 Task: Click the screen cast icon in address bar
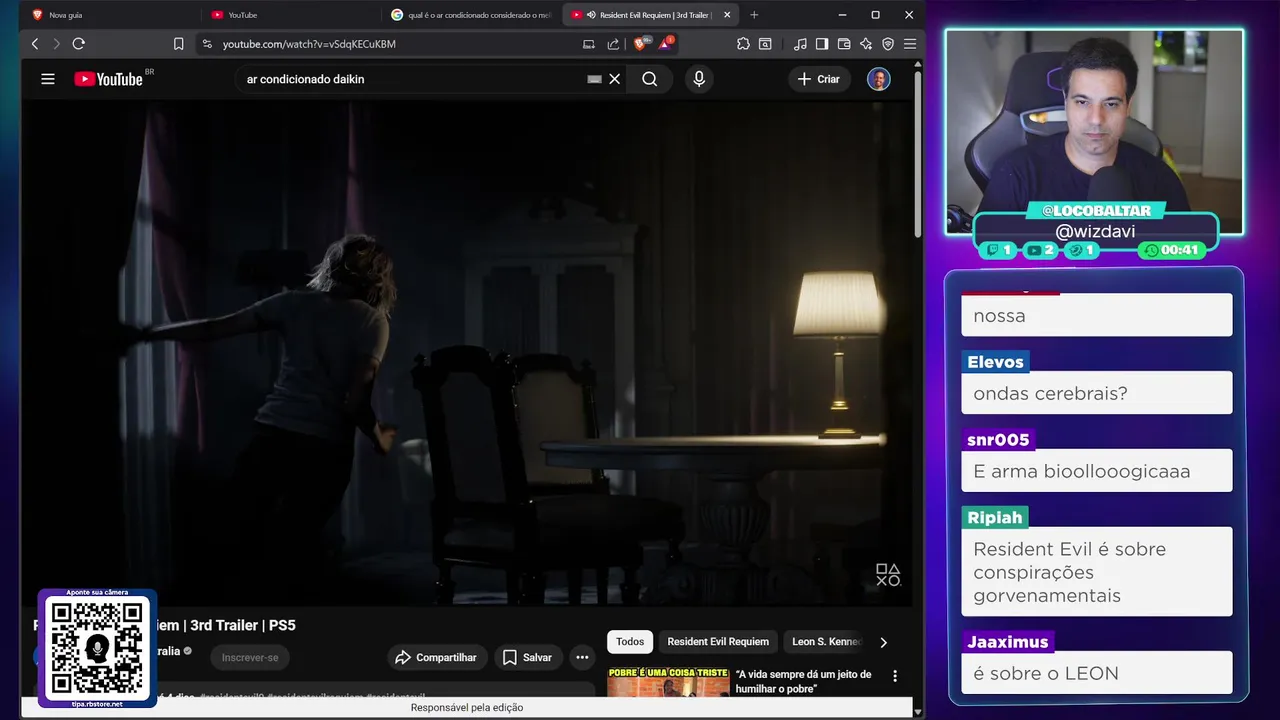point(589,44)
